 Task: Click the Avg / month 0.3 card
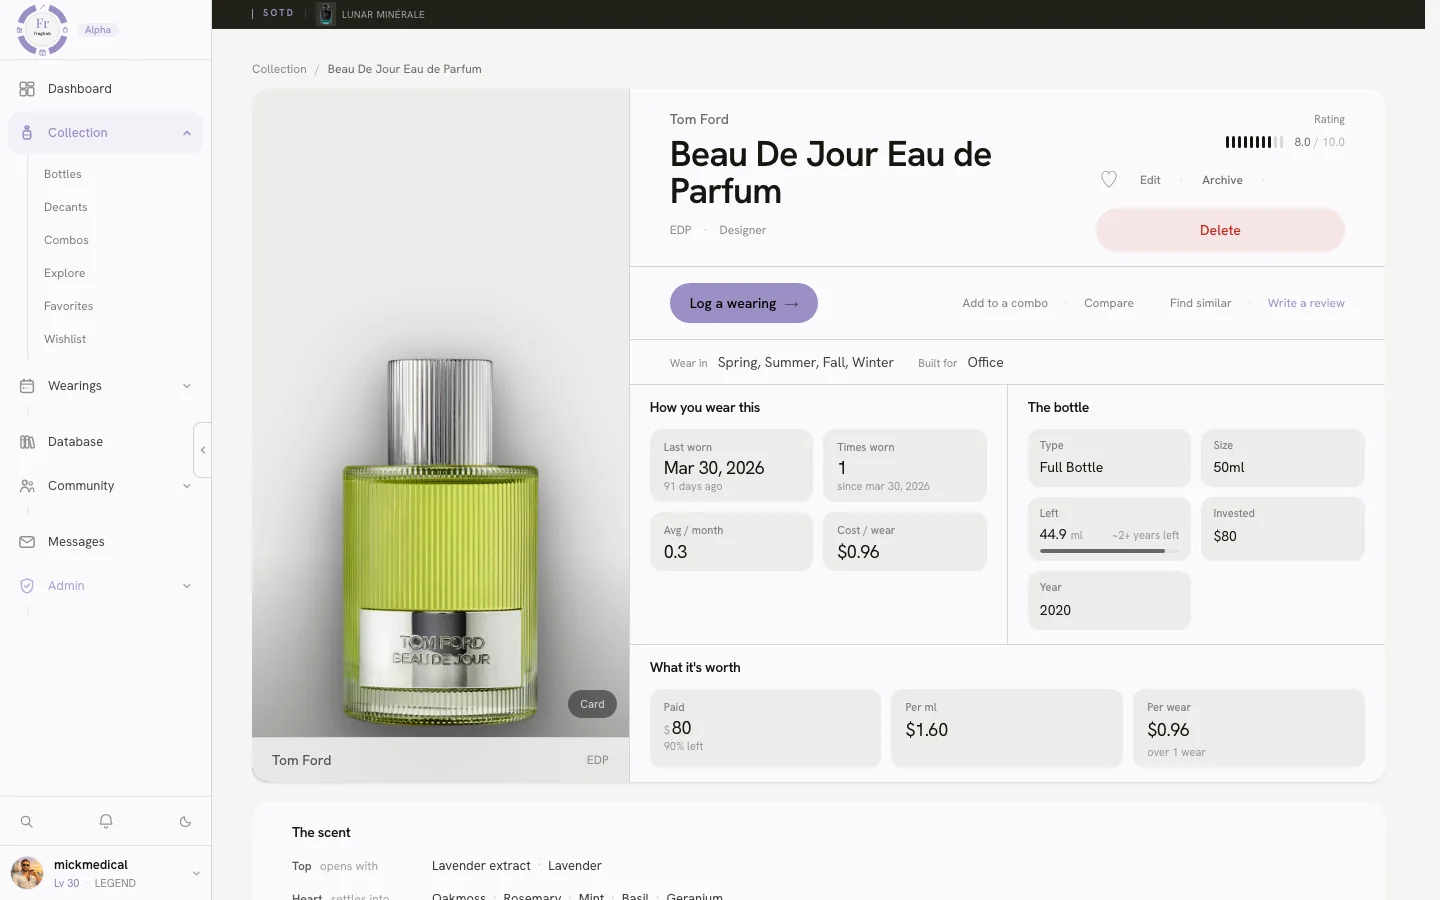click(x=731, y=542)
